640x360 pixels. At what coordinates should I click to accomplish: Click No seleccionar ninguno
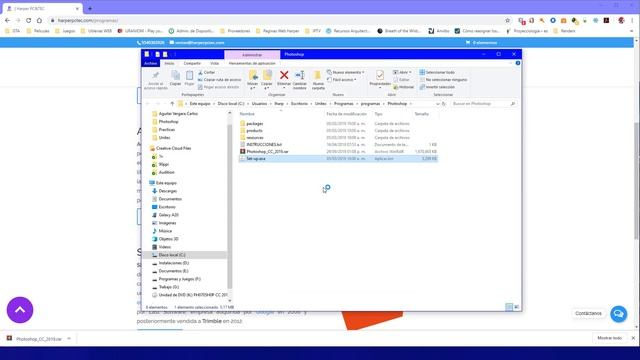443,80
